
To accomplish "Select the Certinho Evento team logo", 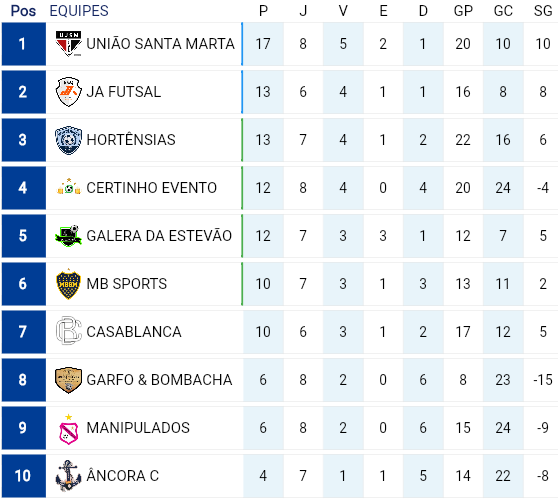I will (x=69, y=187).
